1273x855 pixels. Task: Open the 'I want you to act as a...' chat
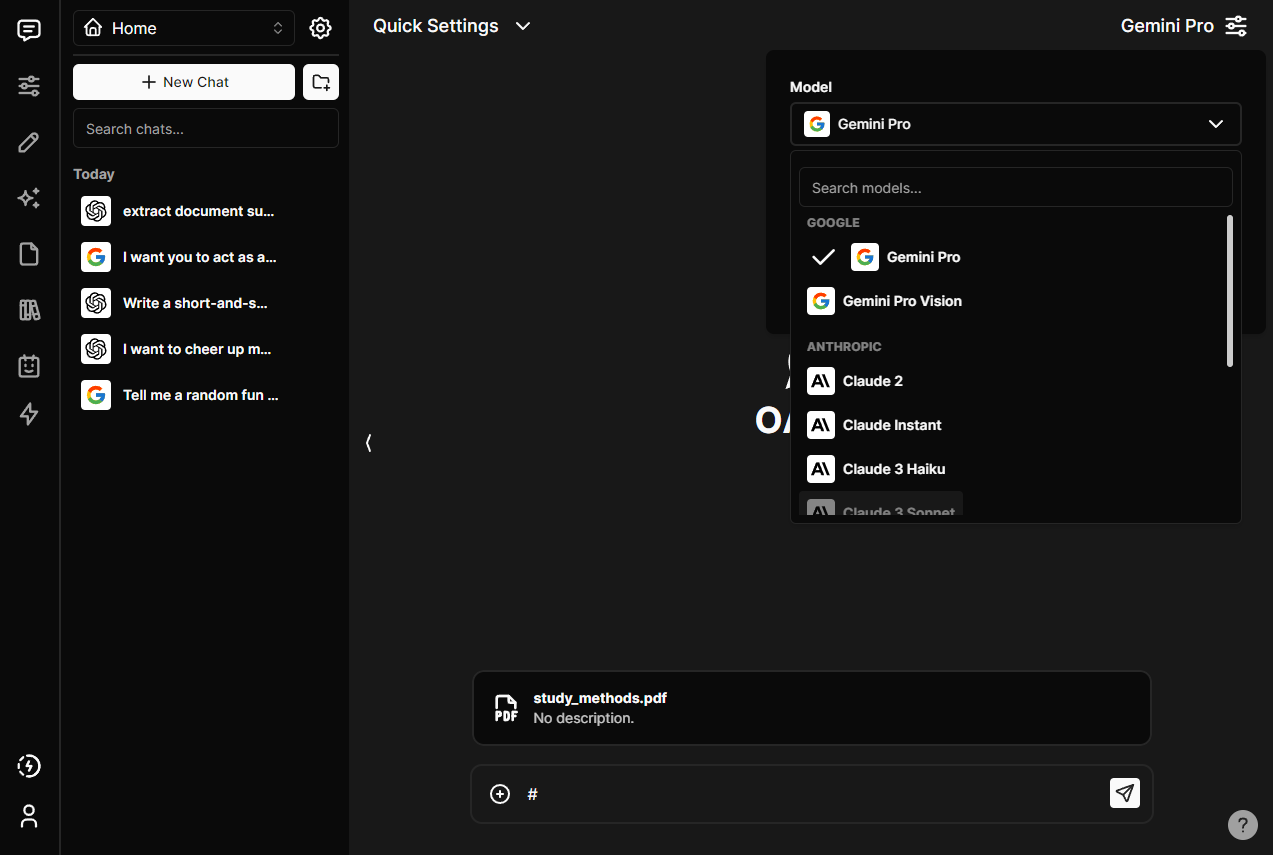click(205, 257)
